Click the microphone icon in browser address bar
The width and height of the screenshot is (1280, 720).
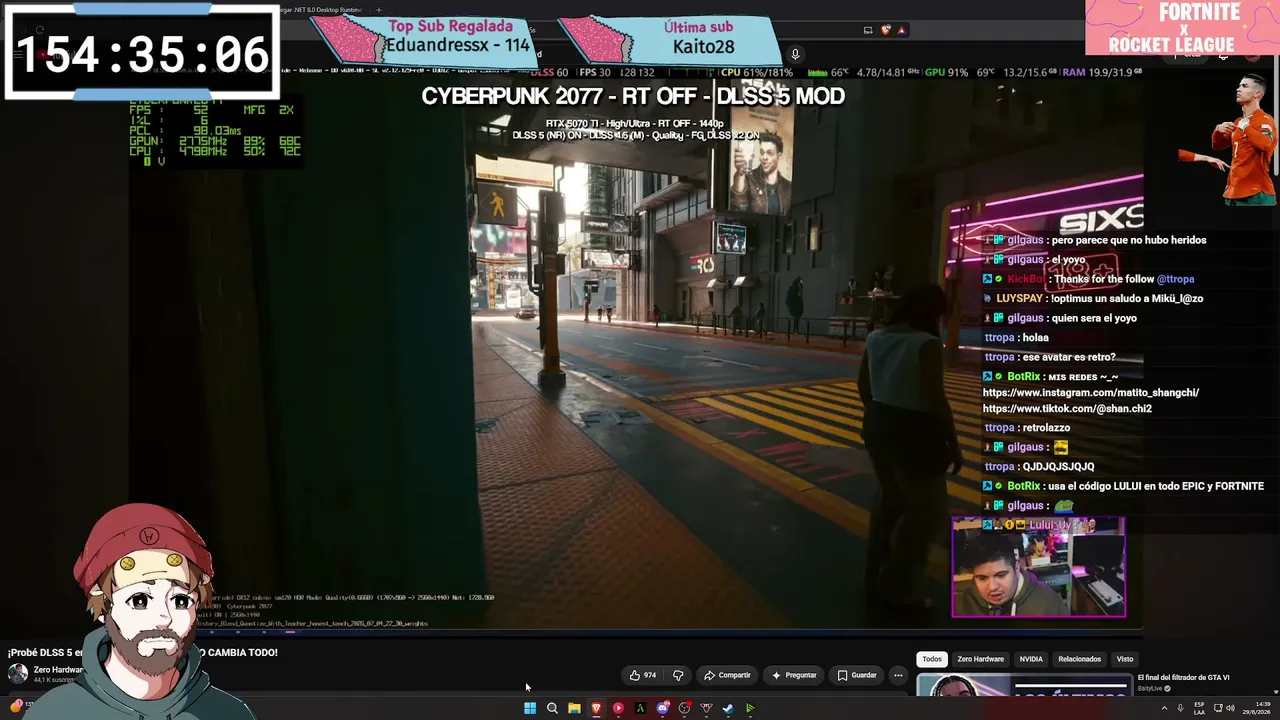tap(795, 54)
